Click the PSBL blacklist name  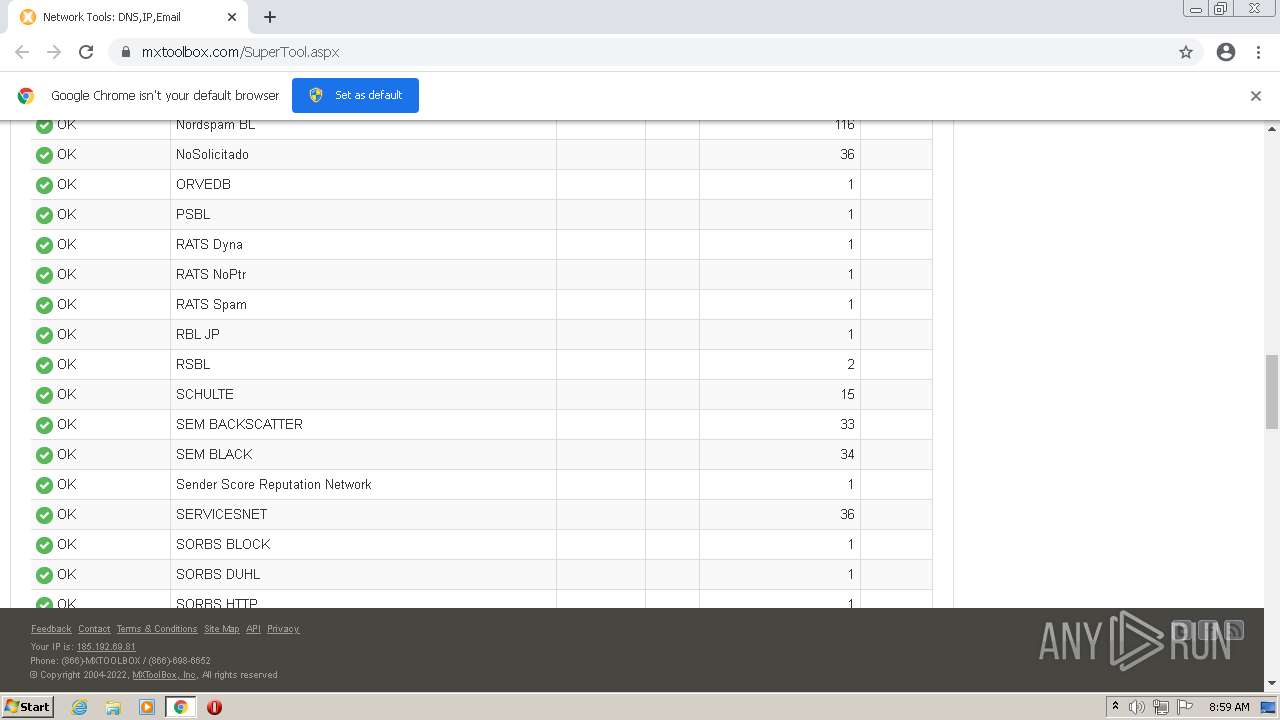[193, 215]
